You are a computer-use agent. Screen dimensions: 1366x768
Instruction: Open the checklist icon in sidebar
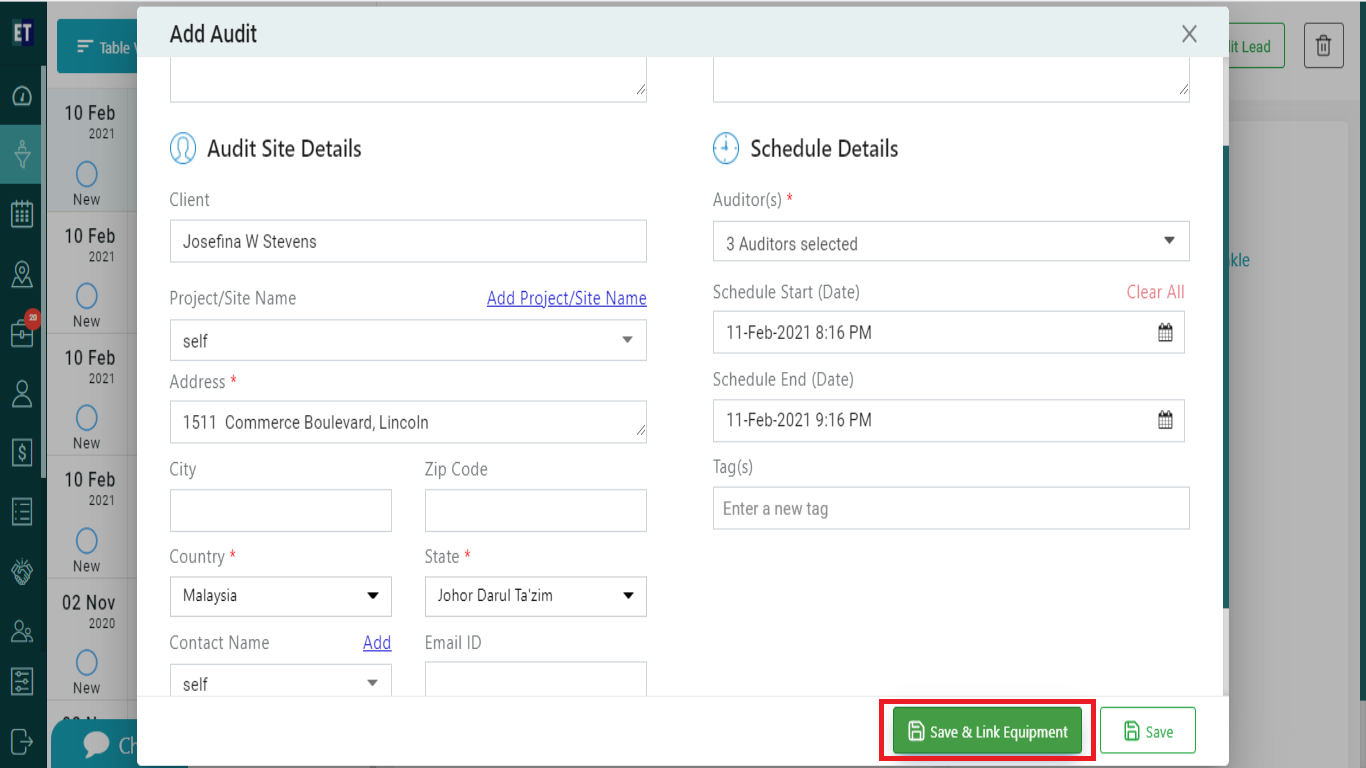(x=22, y=512)
